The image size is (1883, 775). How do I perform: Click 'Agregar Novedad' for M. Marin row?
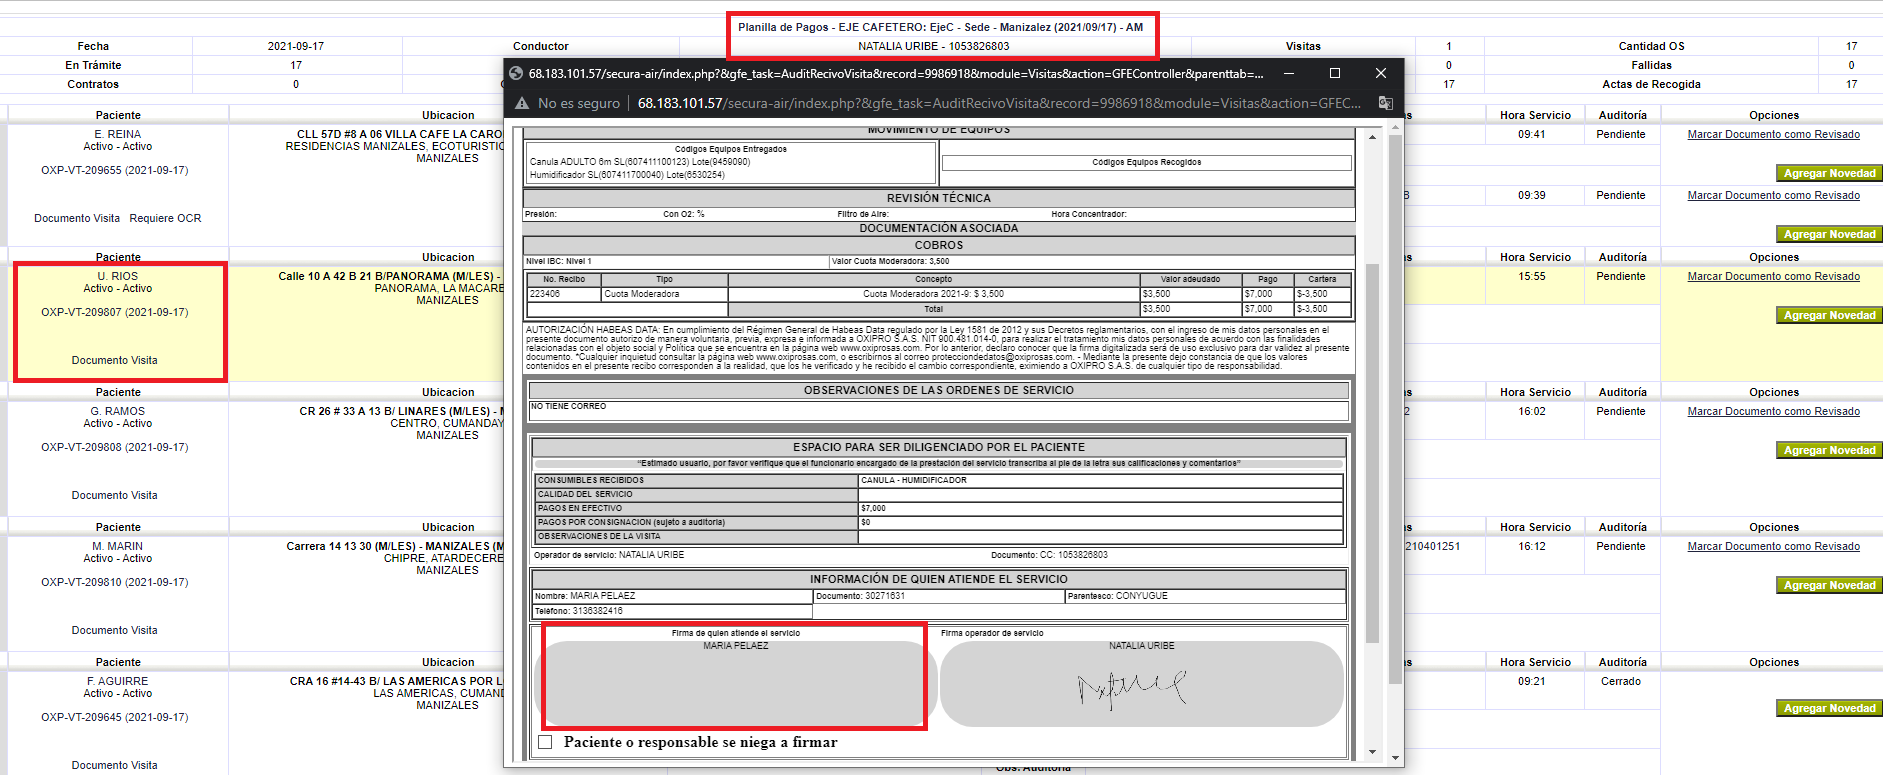(1829, 585)
